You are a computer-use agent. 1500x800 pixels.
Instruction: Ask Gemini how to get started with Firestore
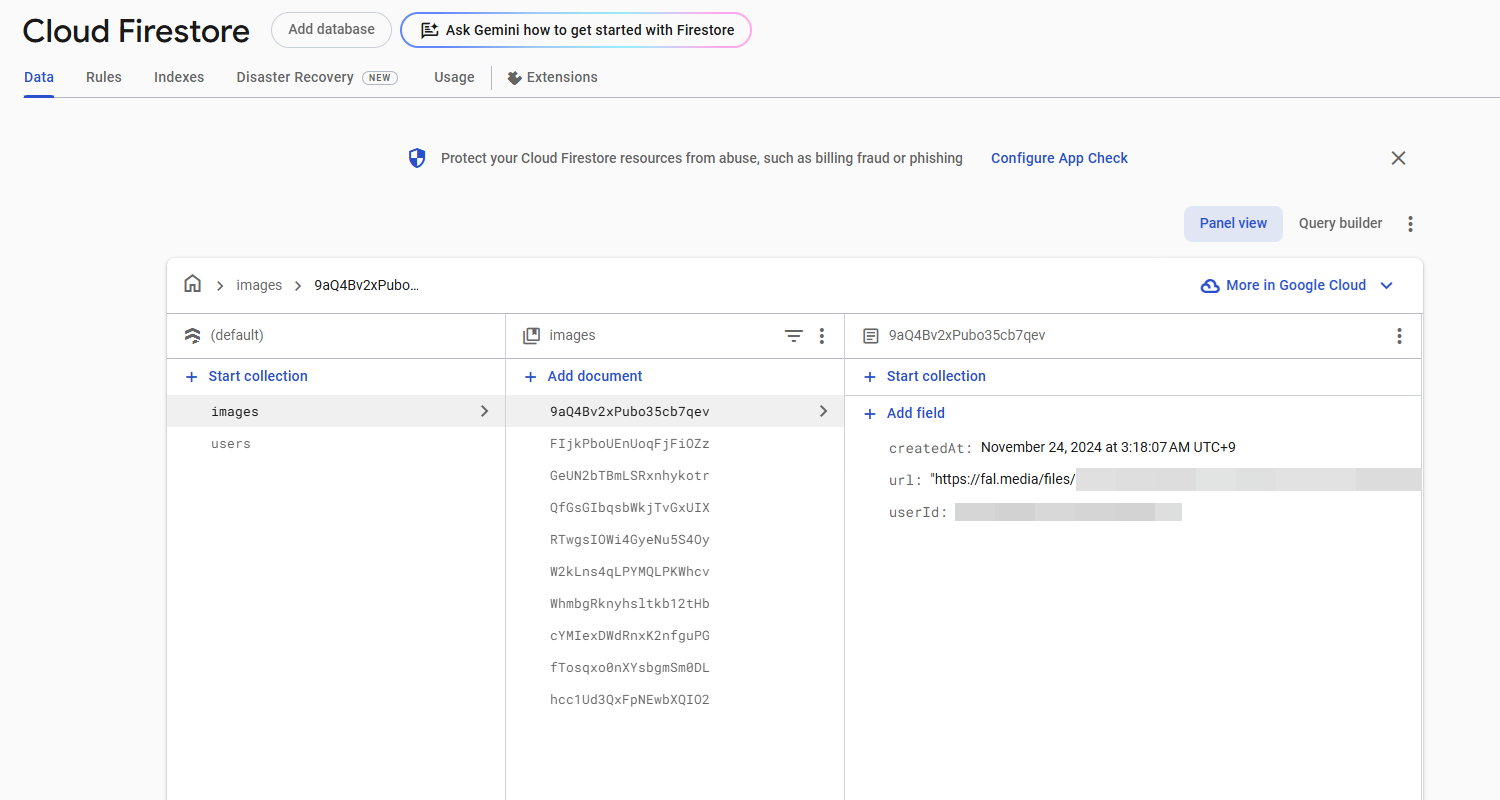point(576,30)
